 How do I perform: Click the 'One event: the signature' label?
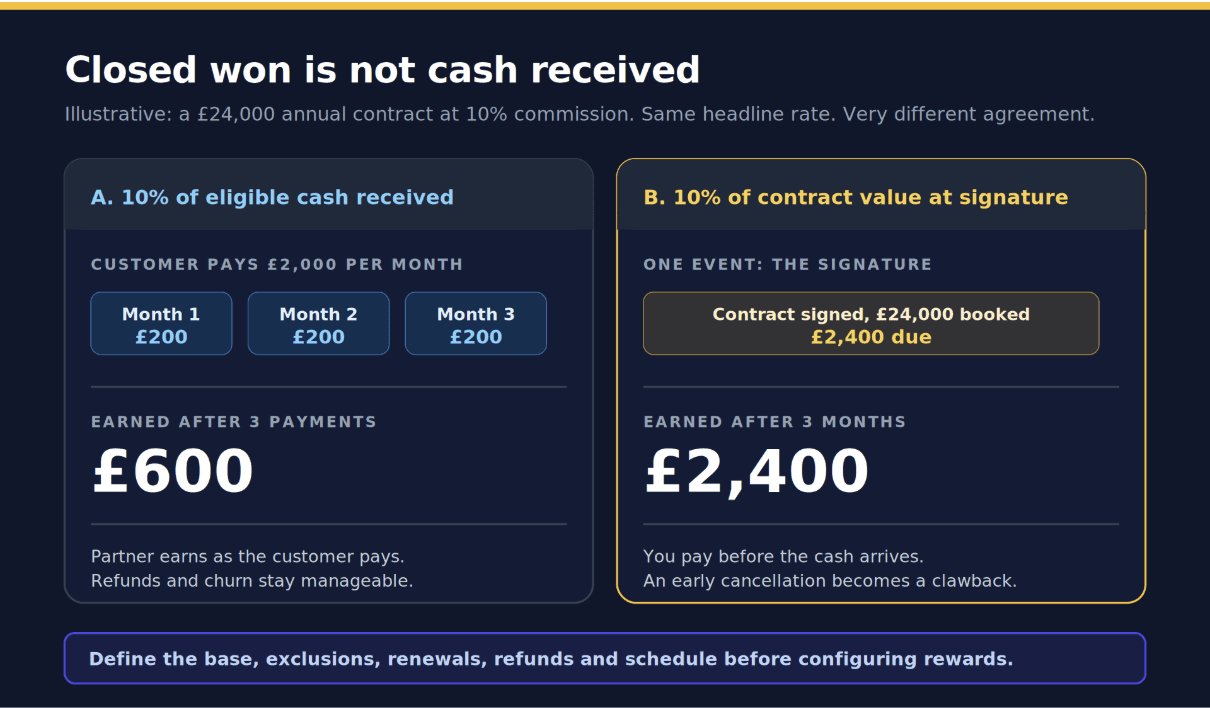[x=787, y=265]
